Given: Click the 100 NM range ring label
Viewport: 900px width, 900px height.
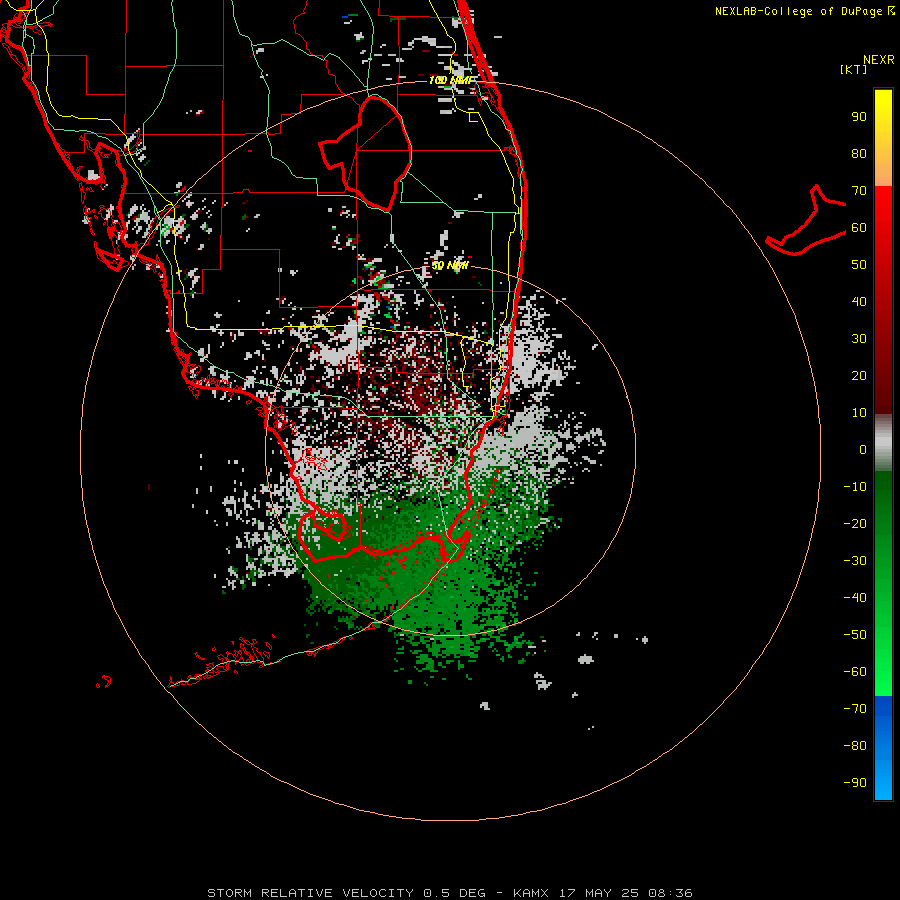Looking at the screenshot, I should 451,80.
